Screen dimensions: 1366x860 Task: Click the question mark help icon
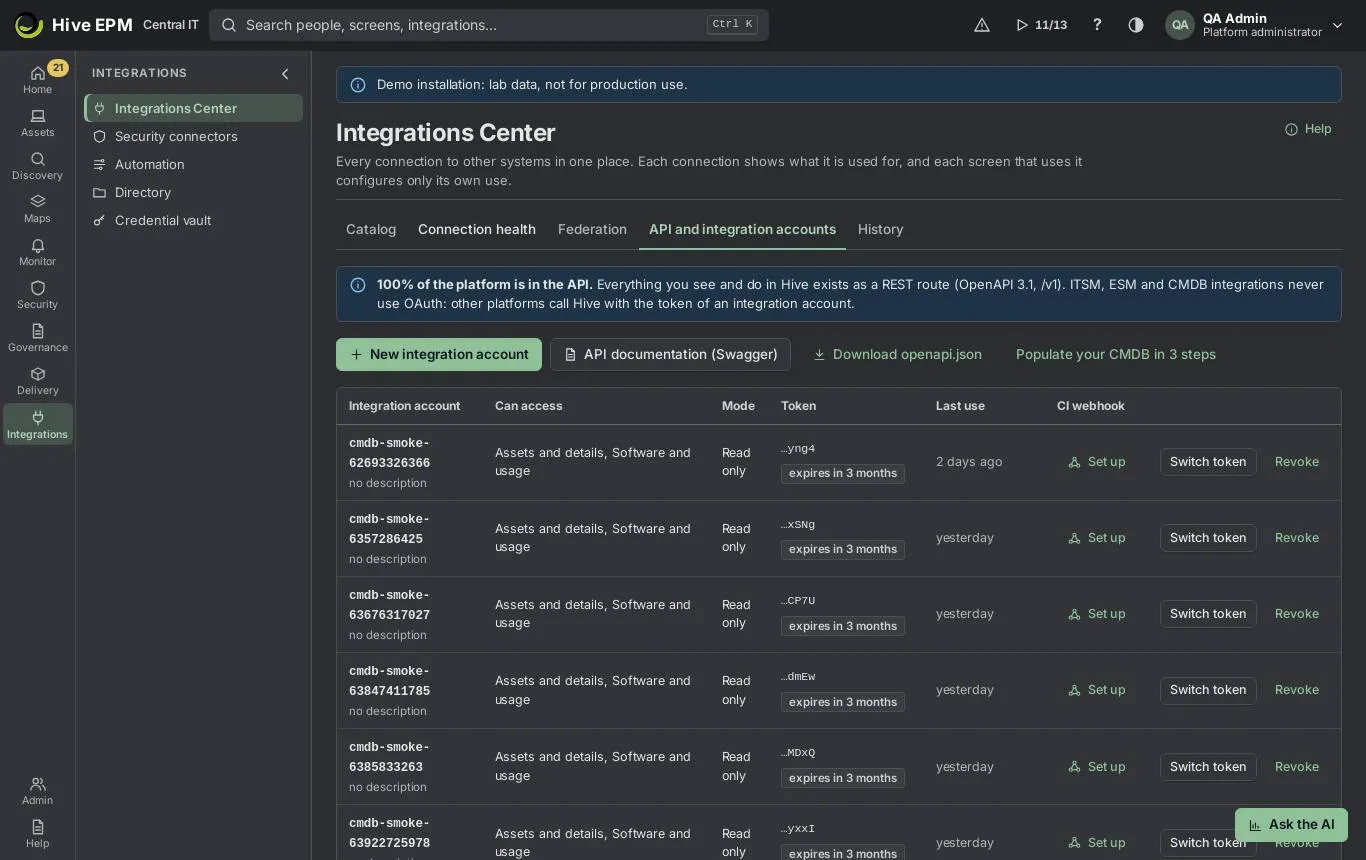pos(1097,25)
